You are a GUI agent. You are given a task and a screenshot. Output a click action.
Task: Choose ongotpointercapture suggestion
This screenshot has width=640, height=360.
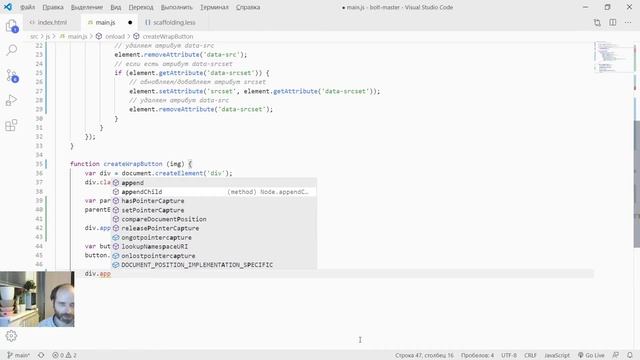214,237
